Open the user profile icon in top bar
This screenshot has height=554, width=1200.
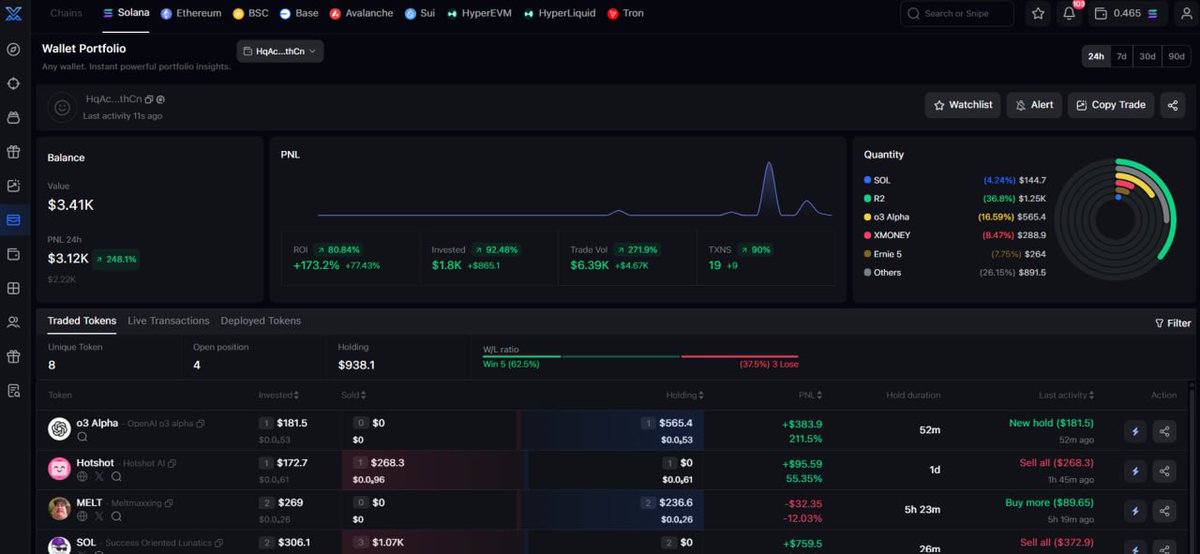pos(1186,13)
